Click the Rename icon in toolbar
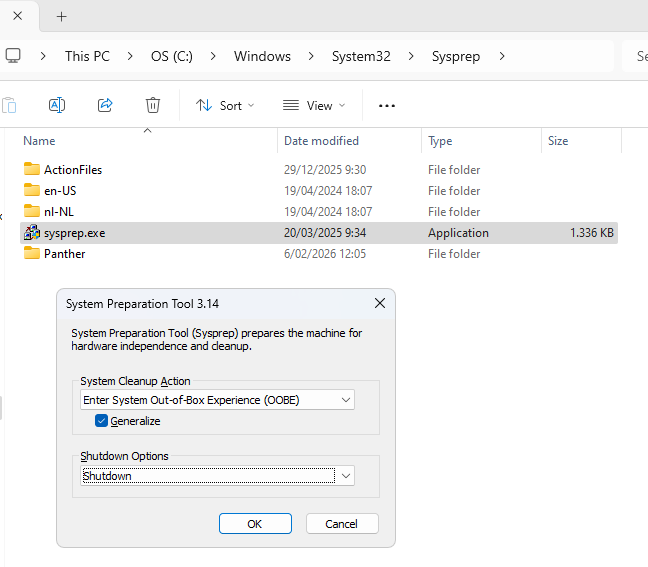Viewport: 648px width, 567px height. 57,105
